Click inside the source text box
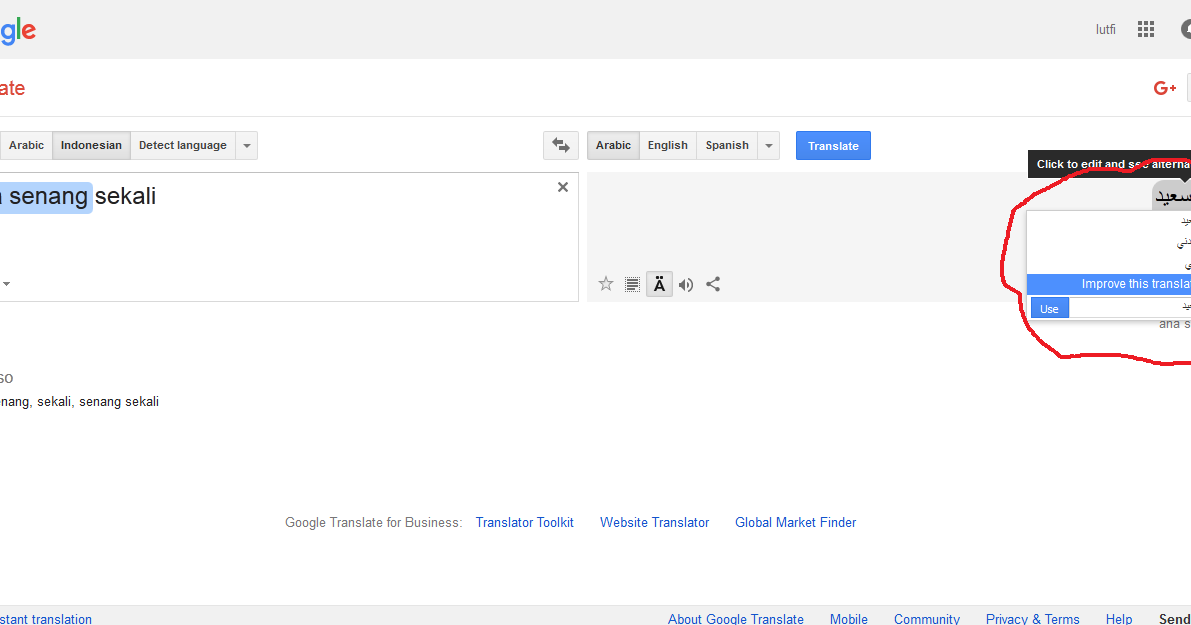This screenshot has height=625, width=1191. tap(289, 237)
